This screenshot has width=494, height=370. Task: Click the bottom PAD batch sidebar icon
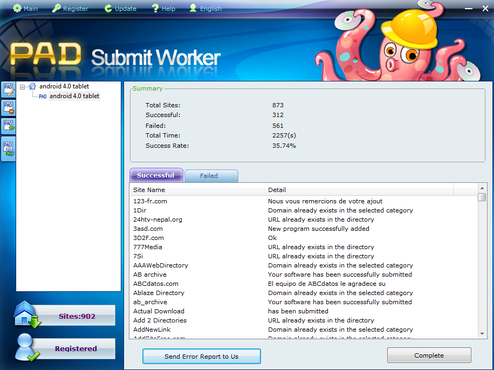click(8, 149)
